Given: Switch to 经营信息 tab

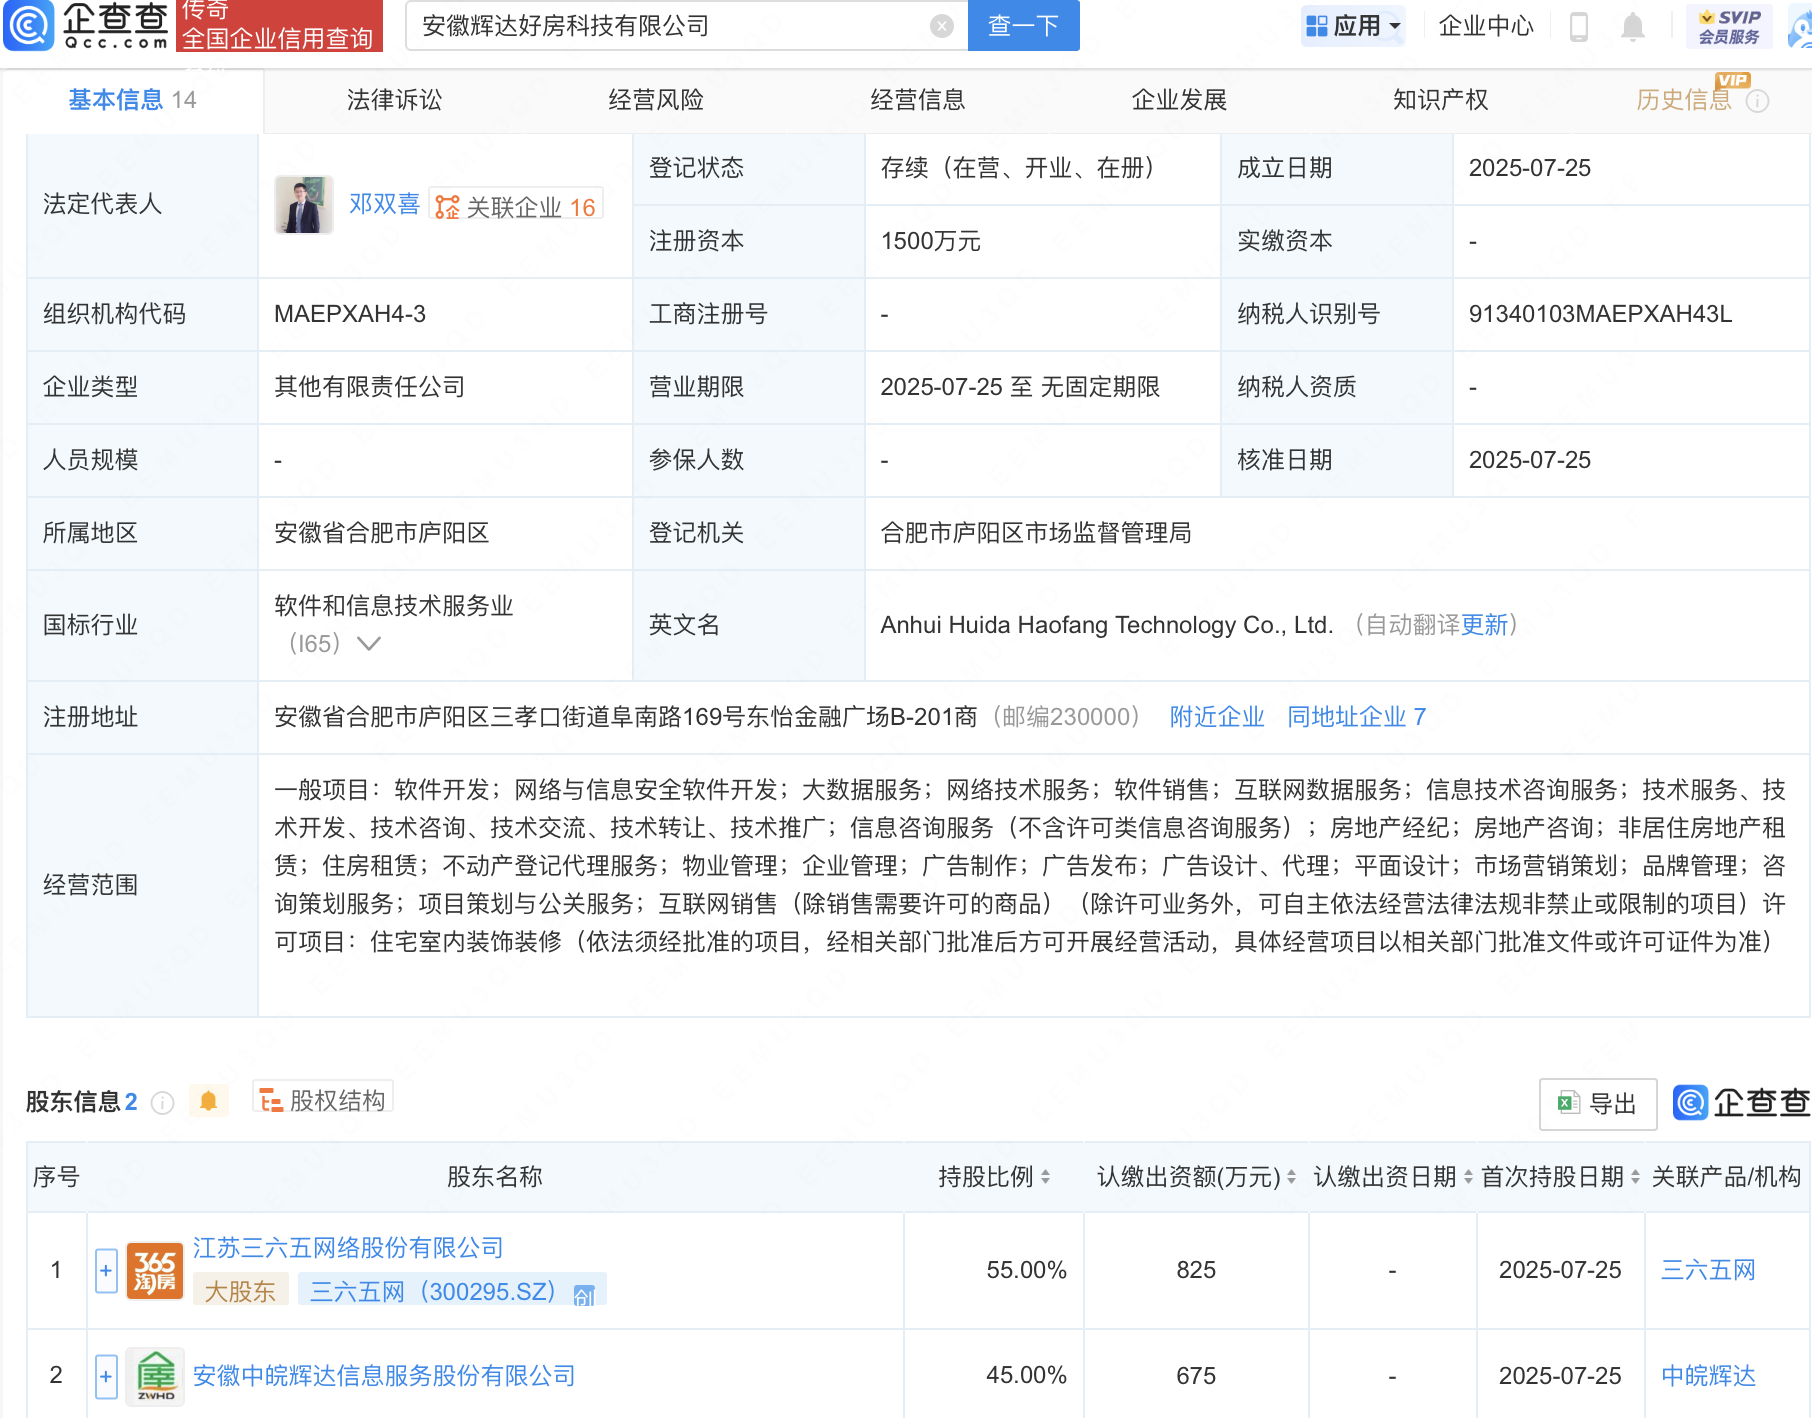Looking at the screenshot, I should [x=918, y=100].
